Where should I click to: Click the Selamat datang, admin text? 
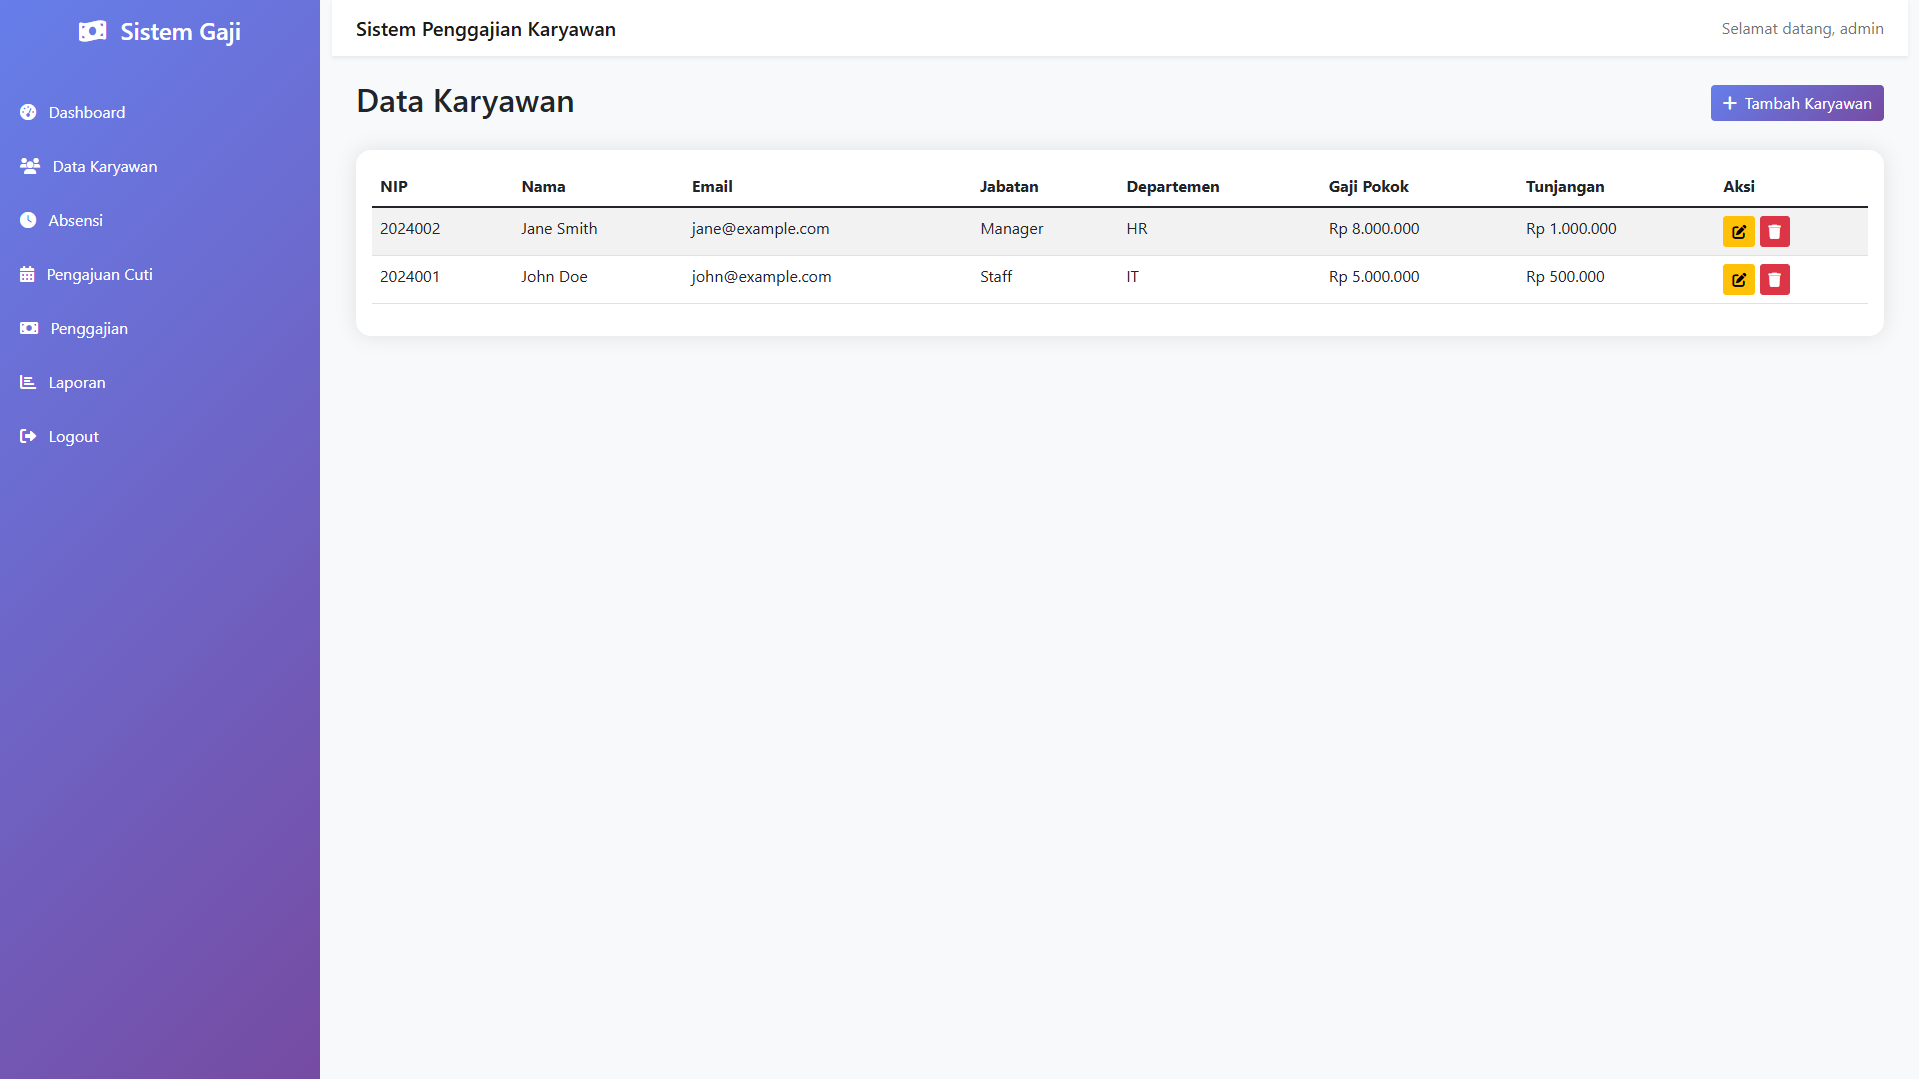1802,29
